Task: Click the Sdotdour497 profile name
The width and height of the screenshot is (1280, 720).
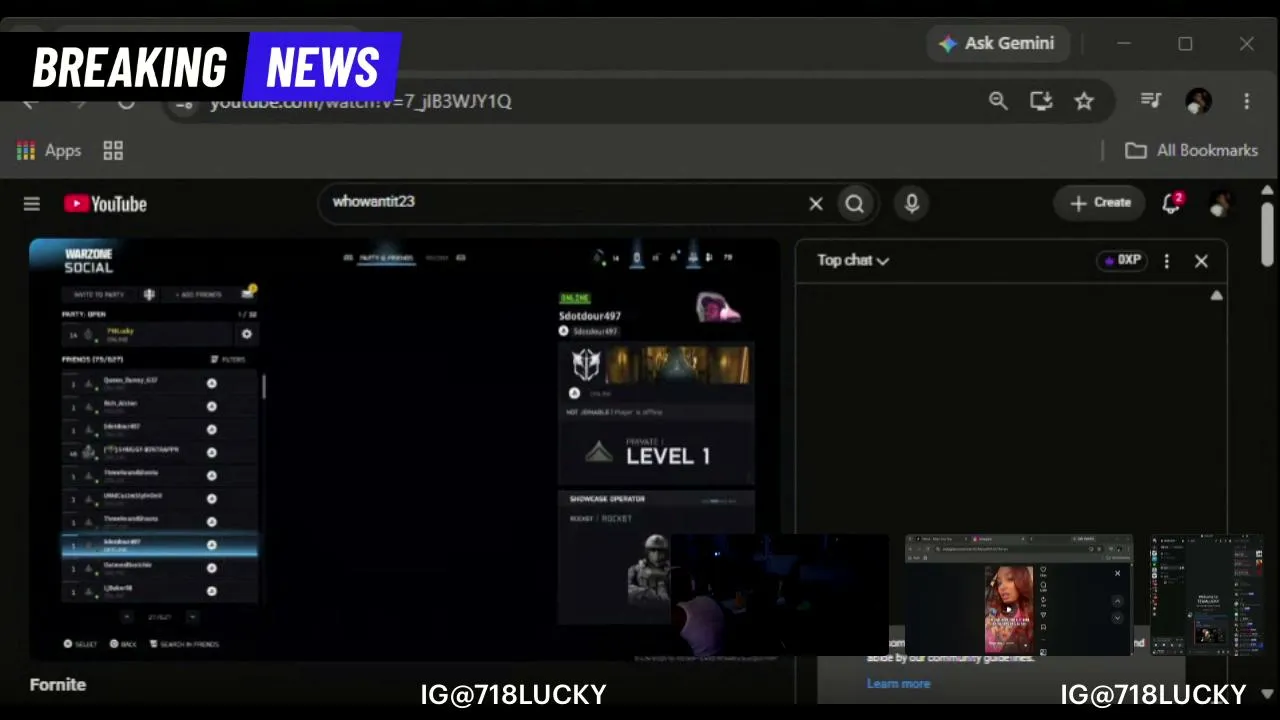Action: [x=590, y=316]
